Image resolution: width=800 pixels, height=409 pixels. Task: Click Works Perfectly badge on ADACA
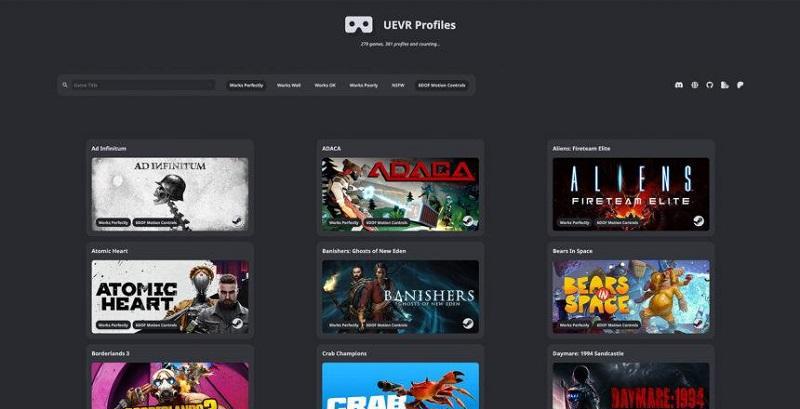(x=344, y=223)
